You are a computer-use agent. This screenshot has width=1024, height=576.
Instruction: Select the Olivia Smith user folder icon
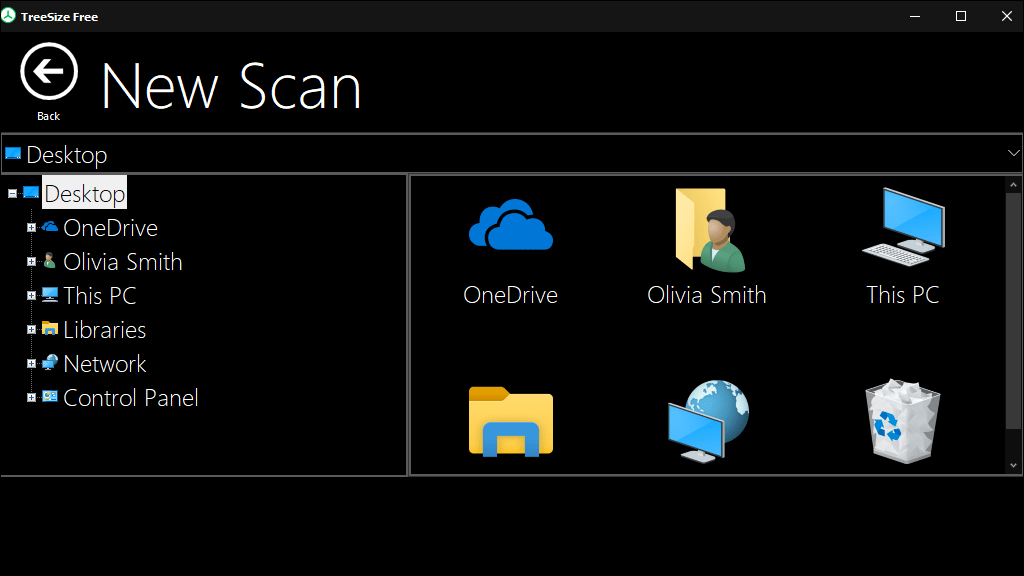click(709, 230)
